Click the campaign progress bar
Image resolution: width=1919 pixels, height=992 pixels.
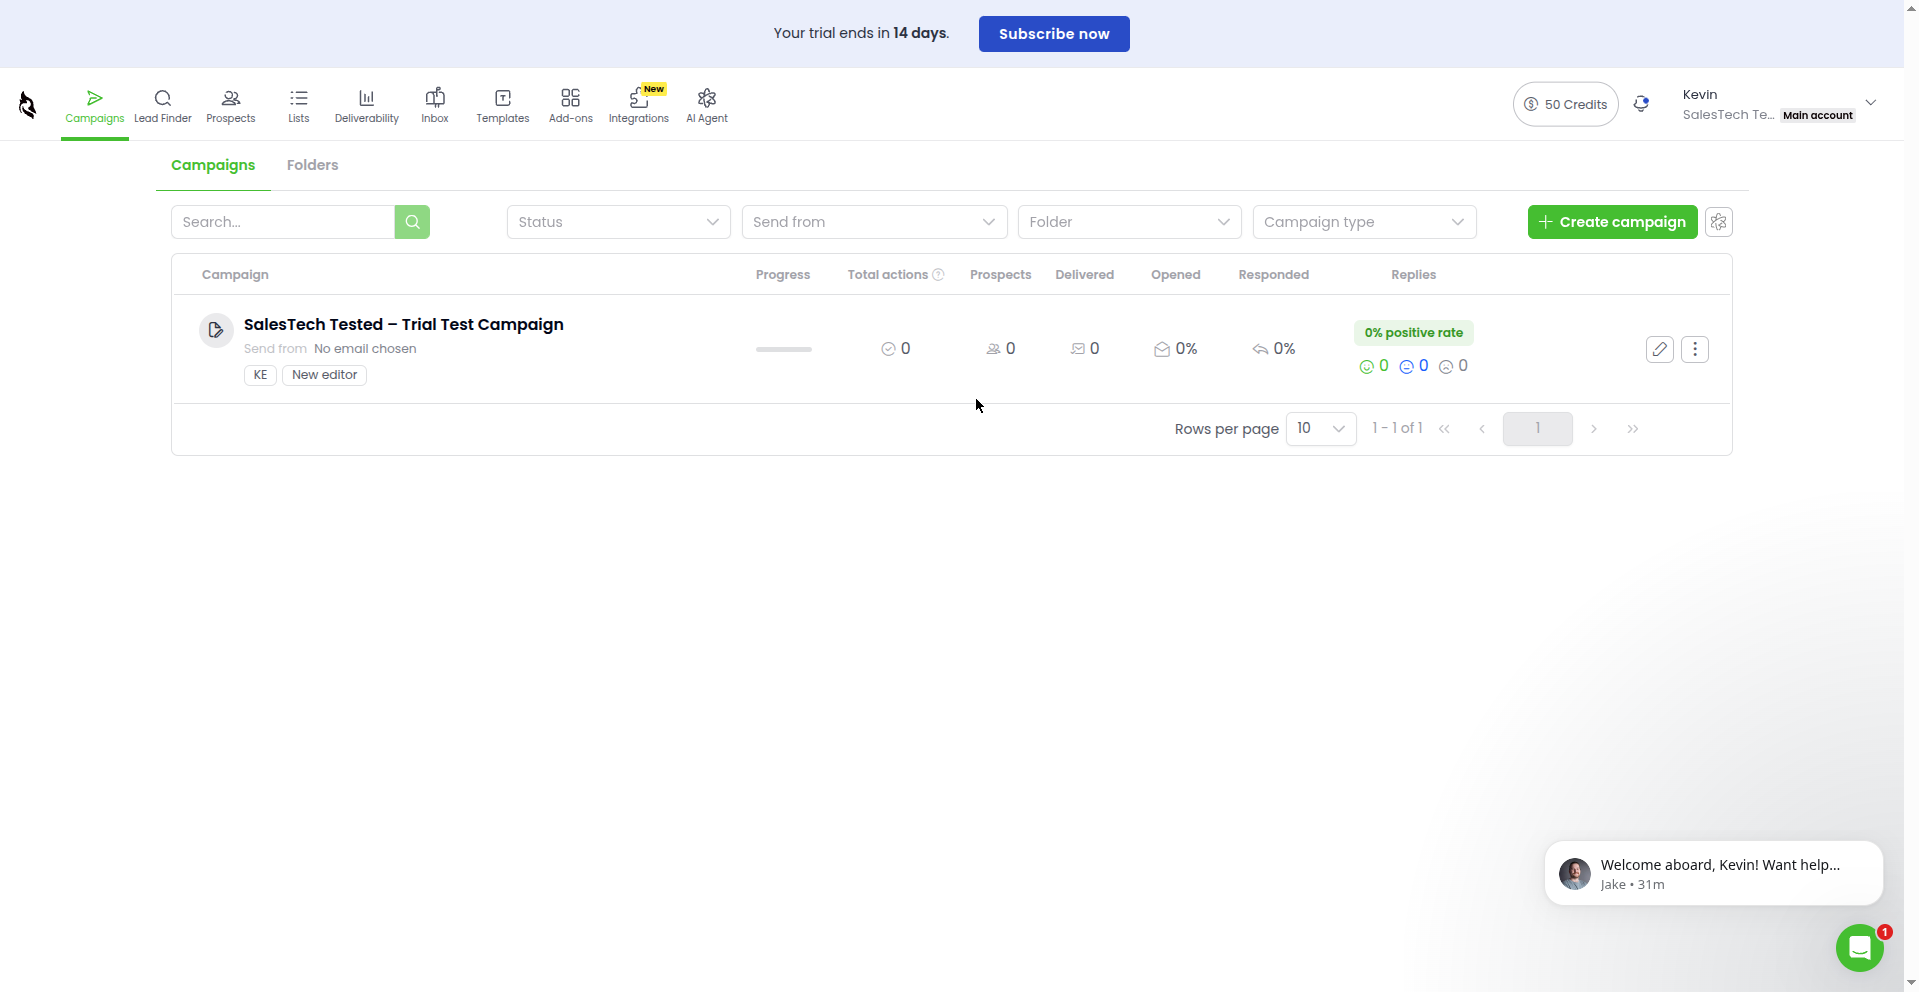pos(784,349)
